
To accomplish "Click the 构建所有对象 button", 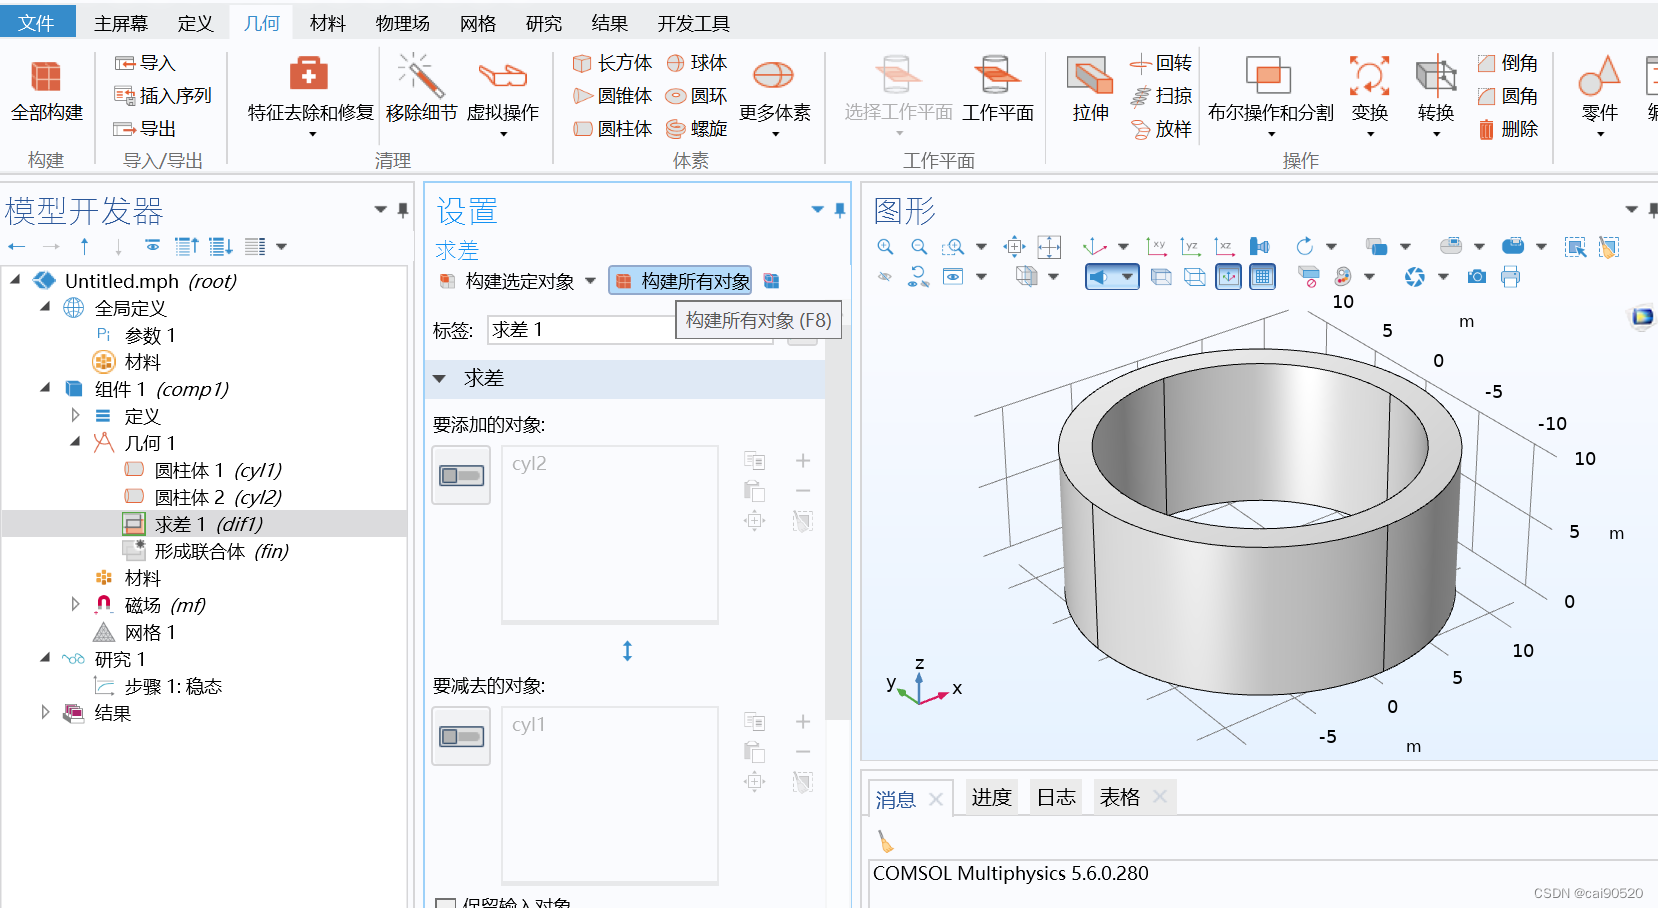I will (x=680, y=280).
